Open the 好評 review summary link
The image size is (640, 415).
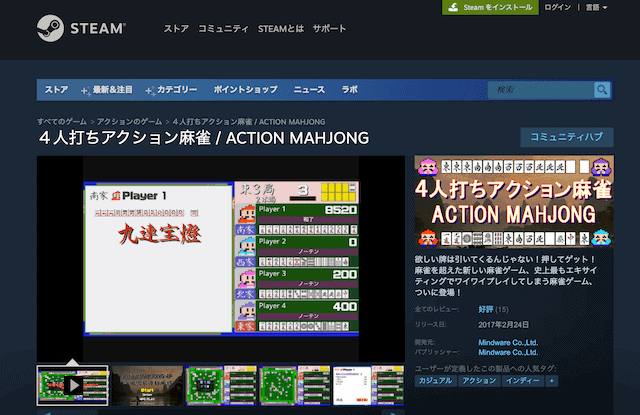pos(486,309)
